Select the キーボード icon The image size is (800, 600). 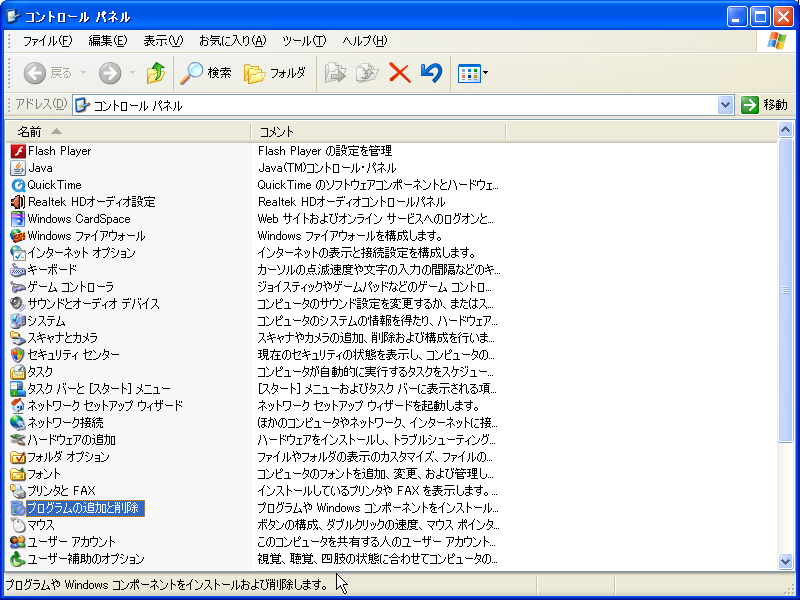18,270
